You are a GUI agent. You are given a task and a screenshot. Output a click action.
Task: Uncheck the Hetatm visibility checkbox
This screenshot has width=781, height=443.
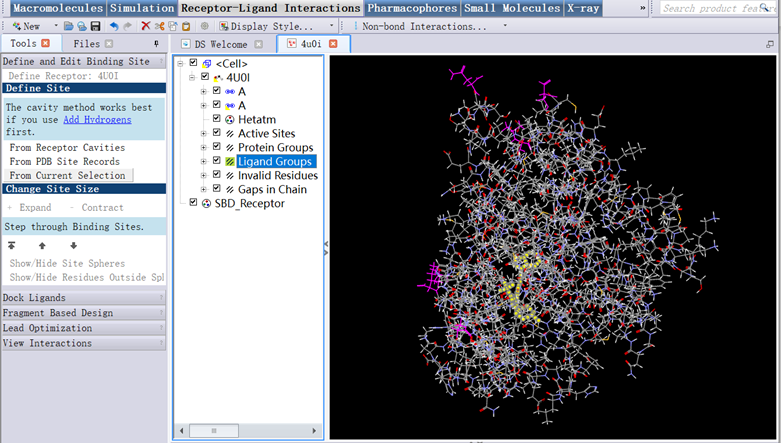216,119
